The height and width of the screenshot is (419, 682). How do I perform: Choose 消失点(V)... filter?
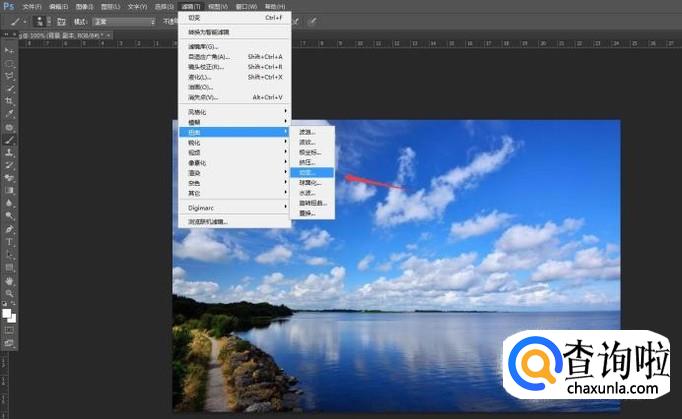[x=234, y=97]
